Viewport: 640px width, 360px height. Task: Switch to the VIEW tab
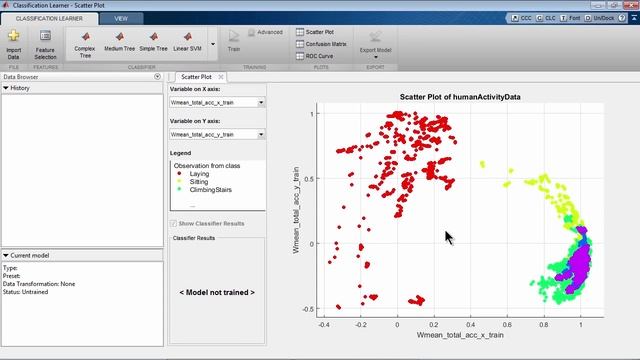click(121, 18)
